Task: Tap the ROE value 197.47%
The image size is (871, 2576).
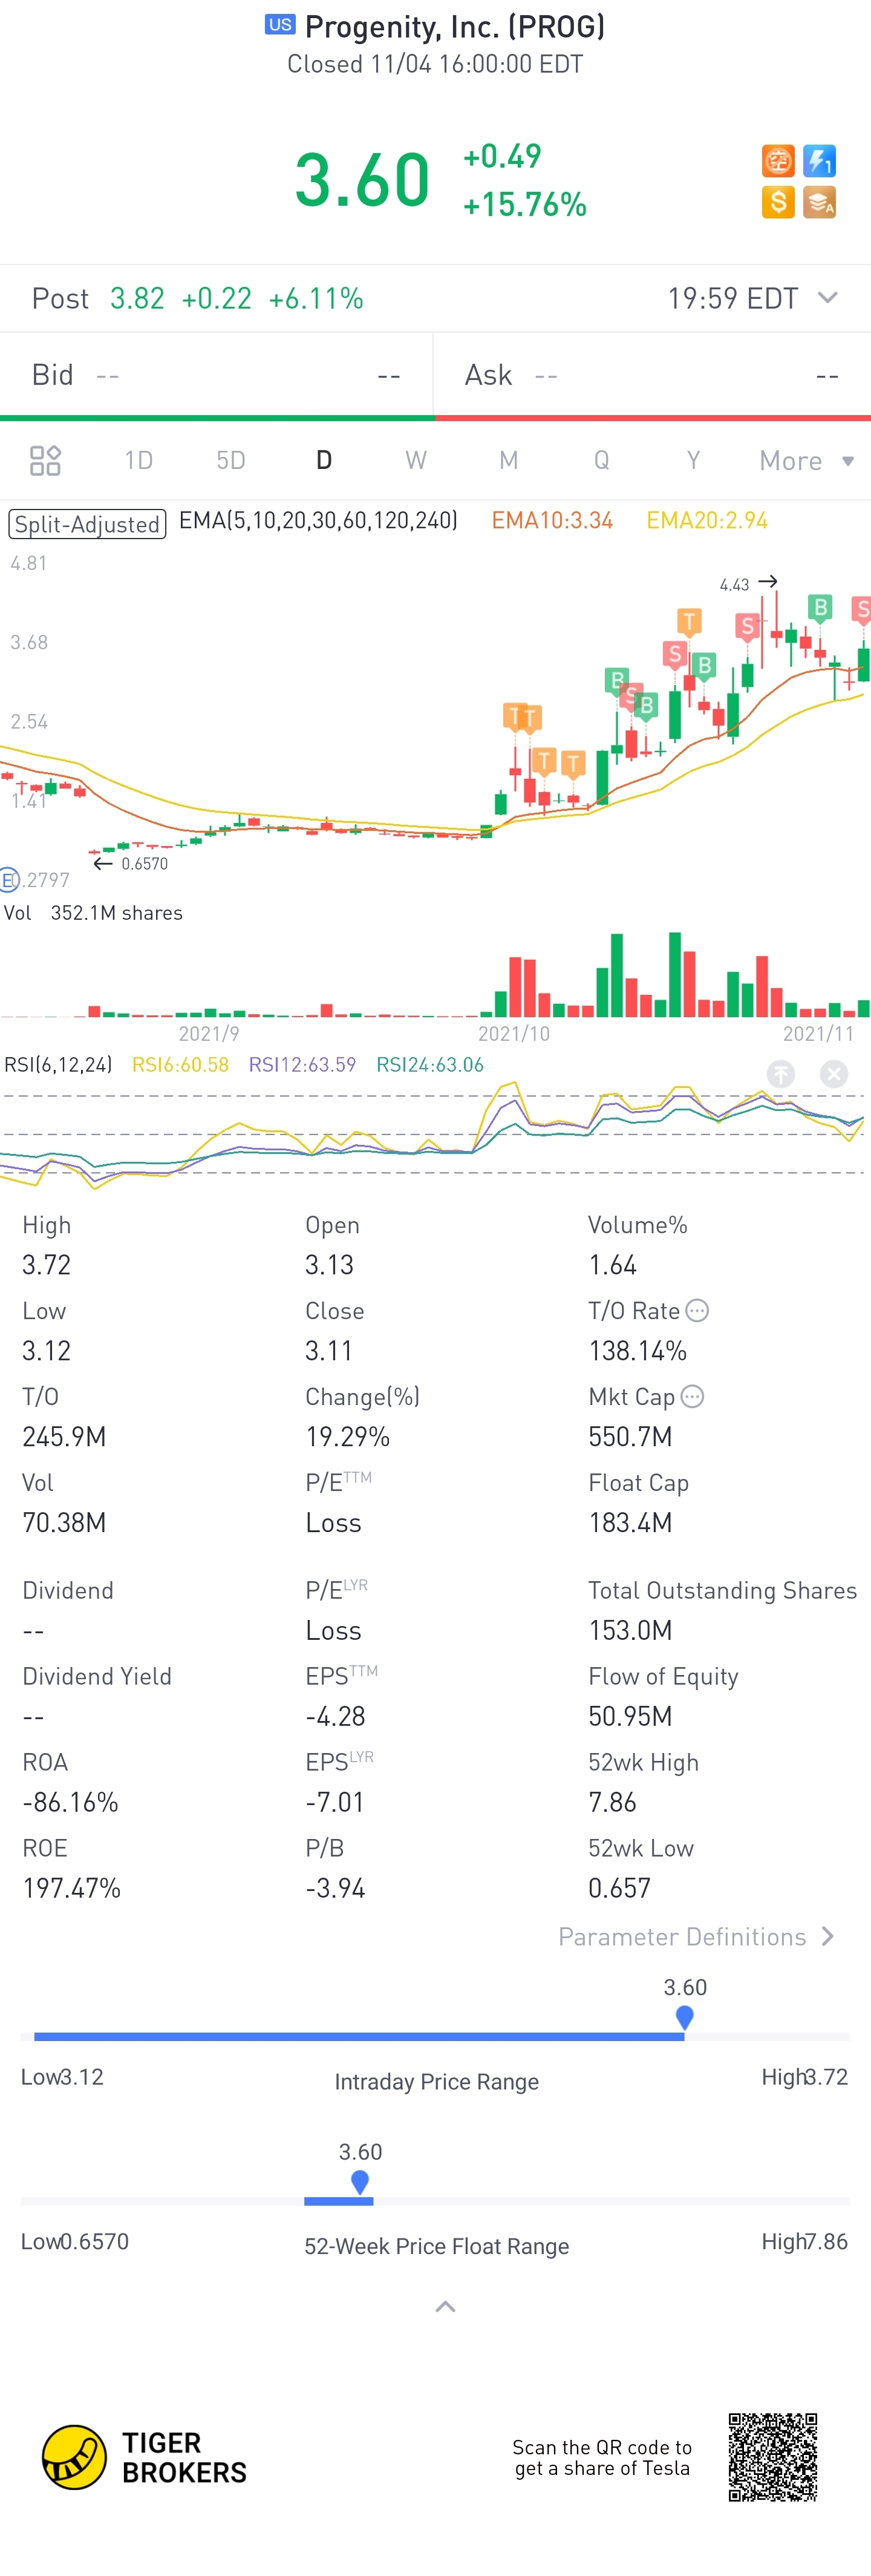Action: [x=71, y=1888]
